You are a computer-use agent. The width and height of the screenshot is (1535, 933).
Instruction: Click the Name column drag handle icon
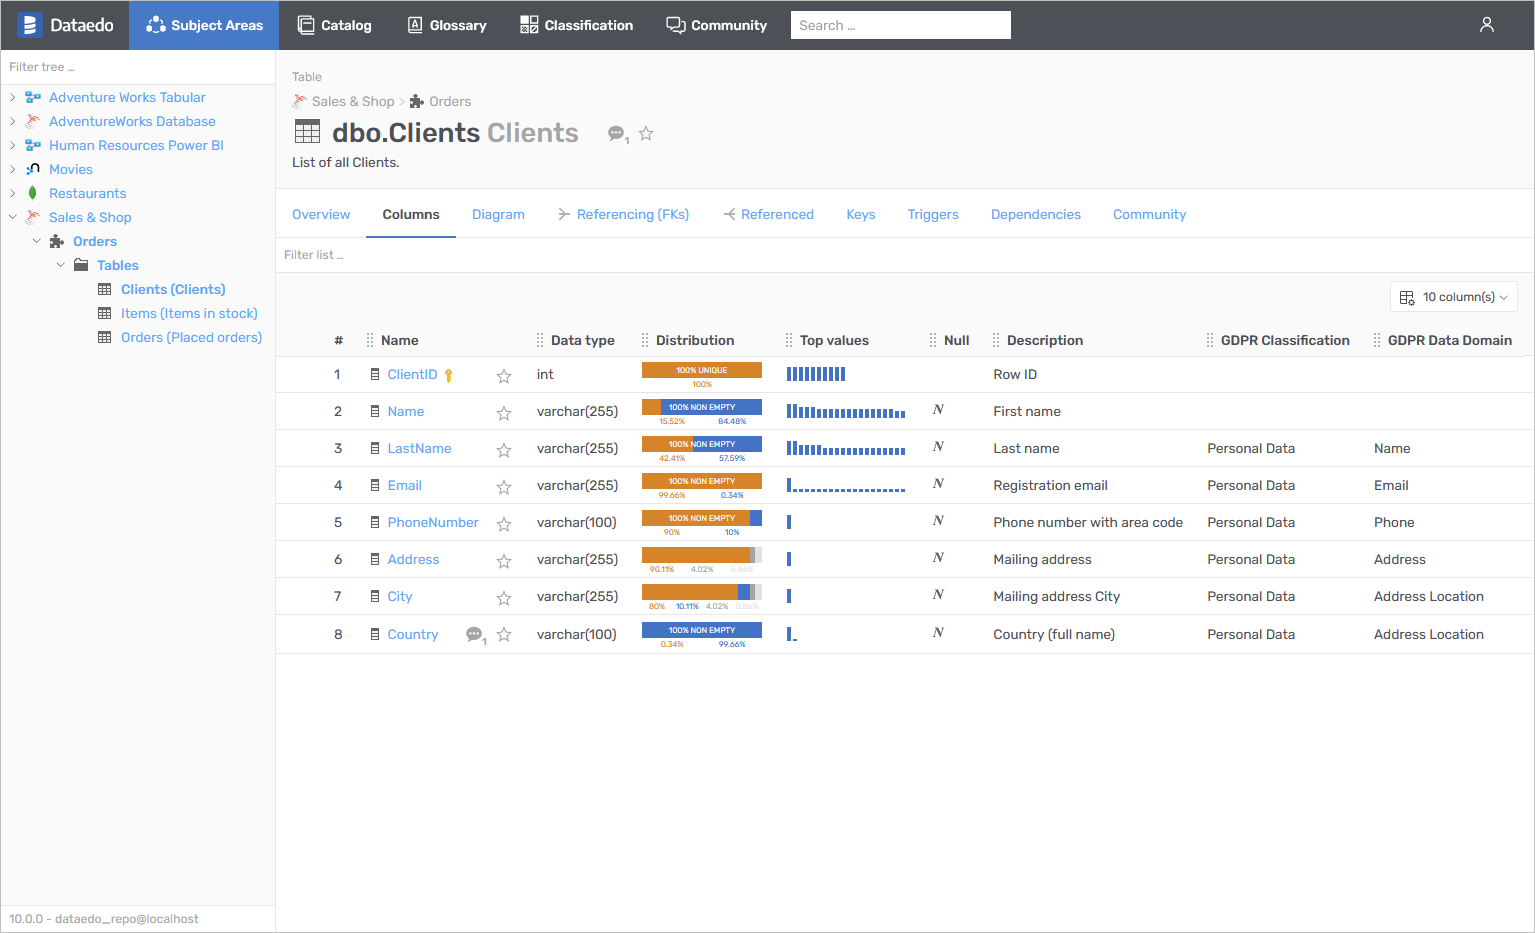pos(370,340)
